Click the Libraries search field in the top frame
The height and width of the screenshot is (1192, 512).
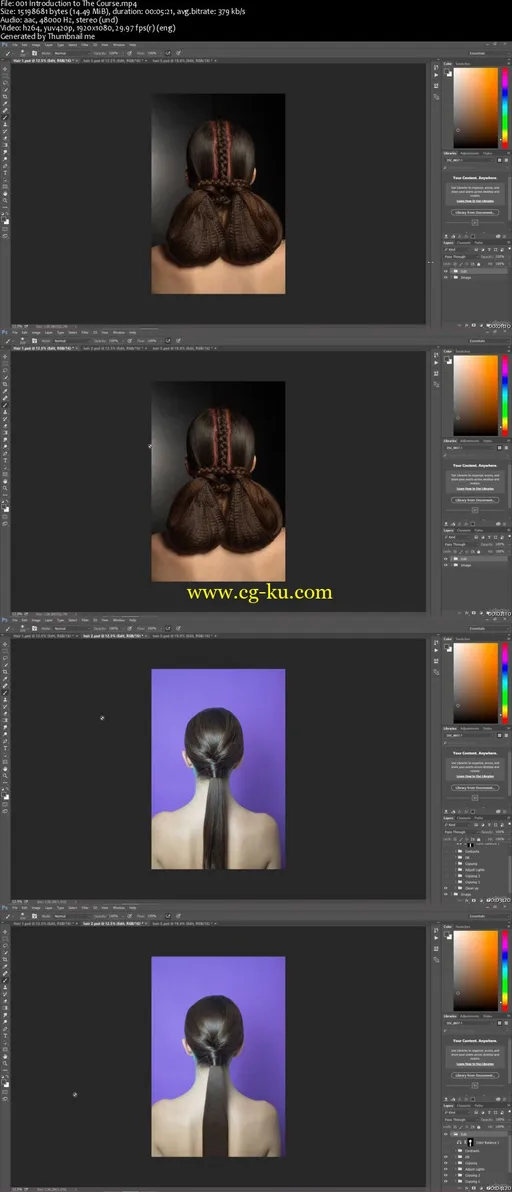475,168
